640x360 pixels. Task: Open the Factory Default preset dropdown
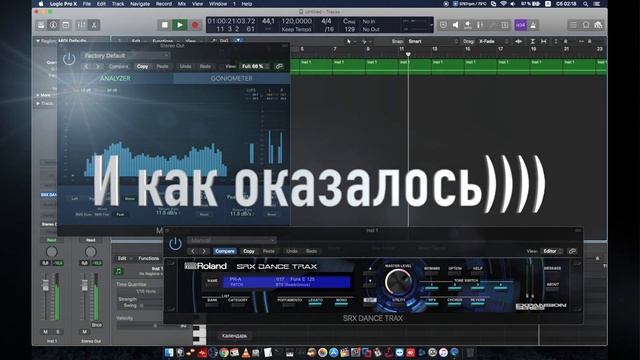126,56
